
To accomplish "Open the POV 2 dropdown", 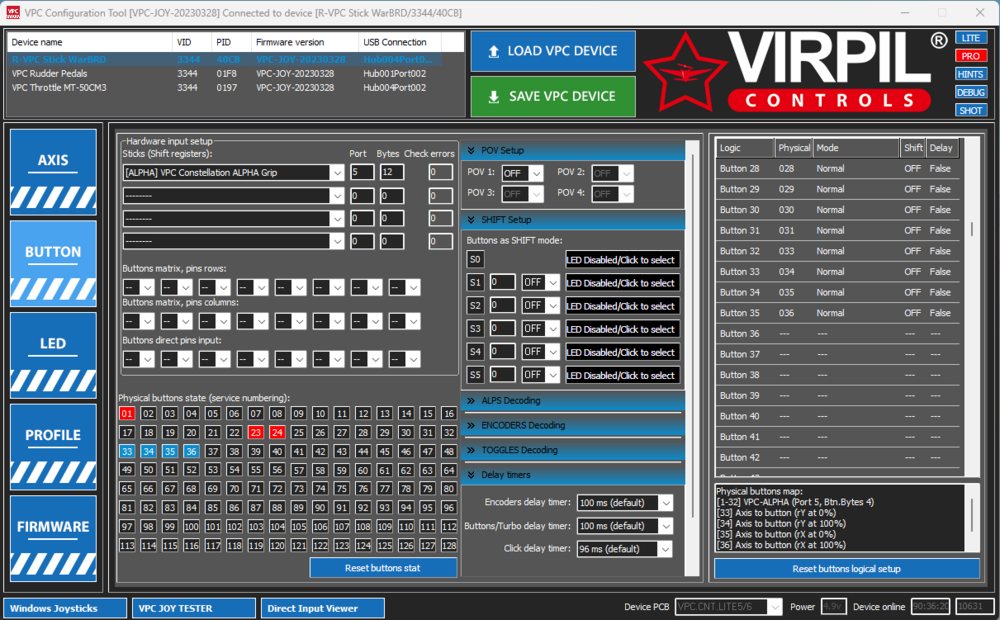I will tap(612, 173).
